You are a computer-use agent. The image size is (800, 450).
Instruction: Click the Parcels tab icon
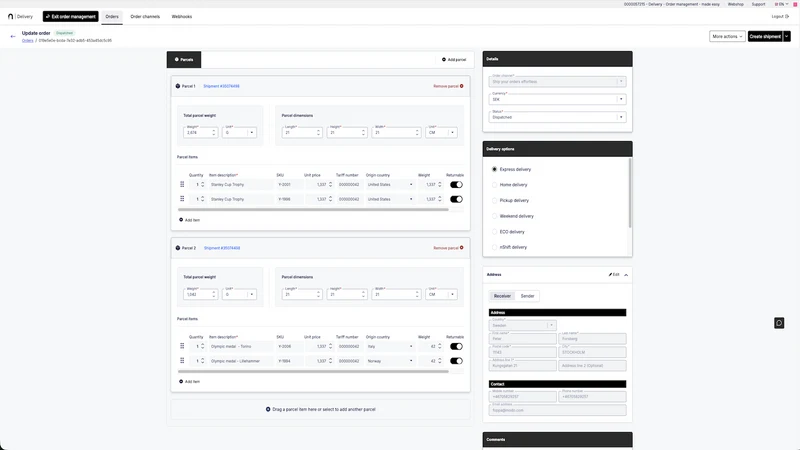[177, 60]
